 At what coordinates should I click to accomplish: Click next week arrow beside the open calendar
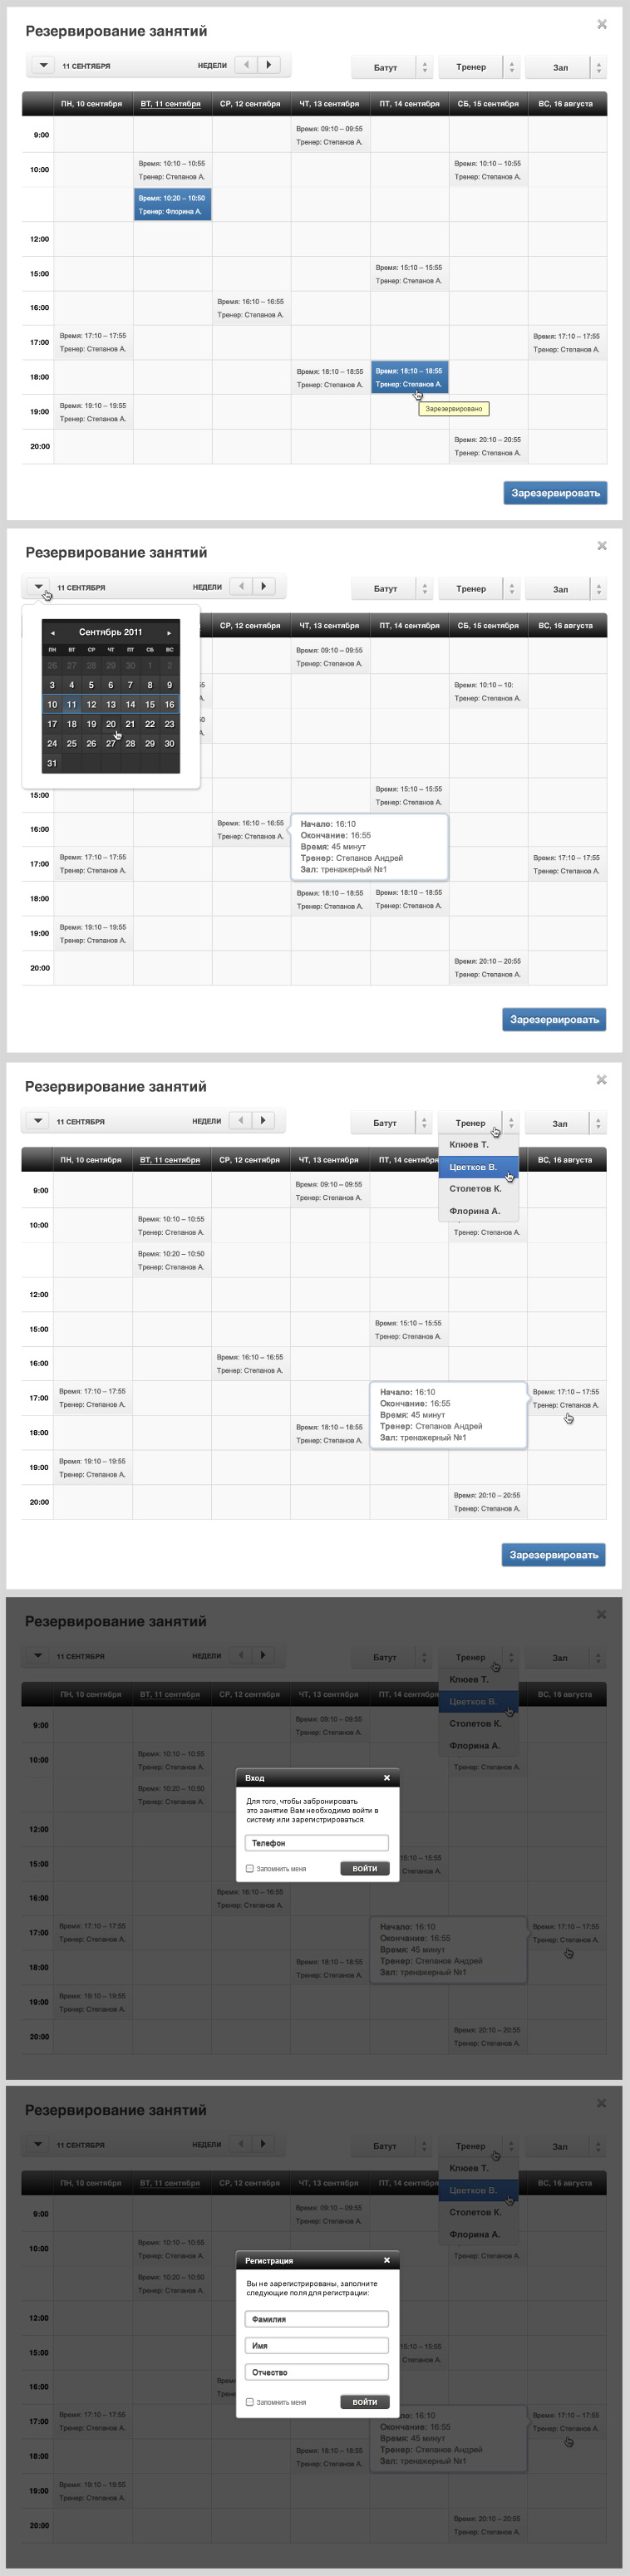click(264, 587)
